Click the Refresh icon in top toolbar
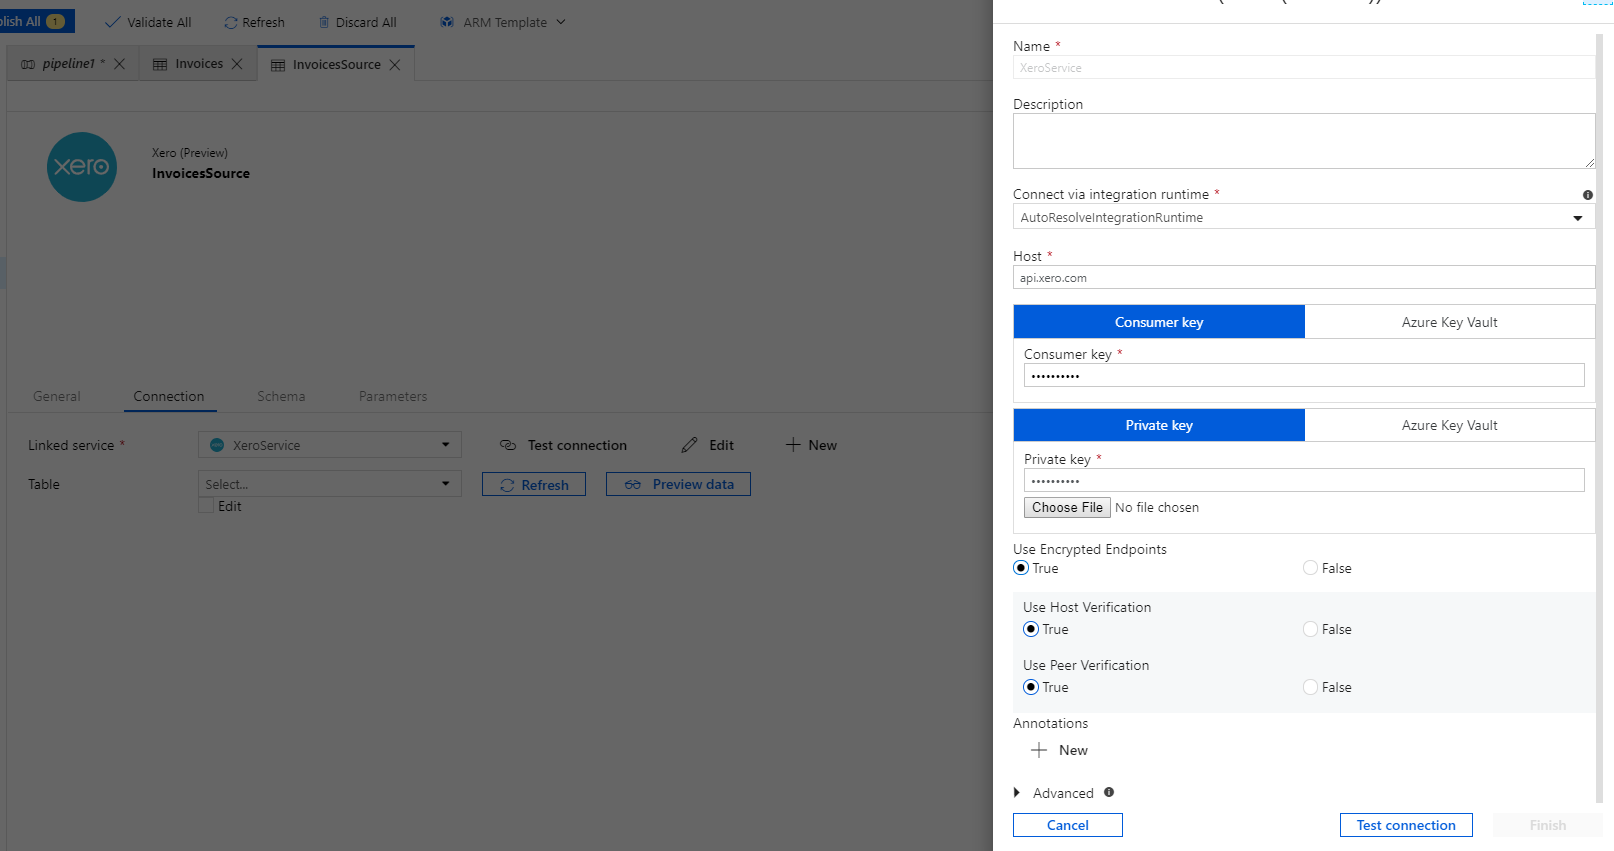 231,22
